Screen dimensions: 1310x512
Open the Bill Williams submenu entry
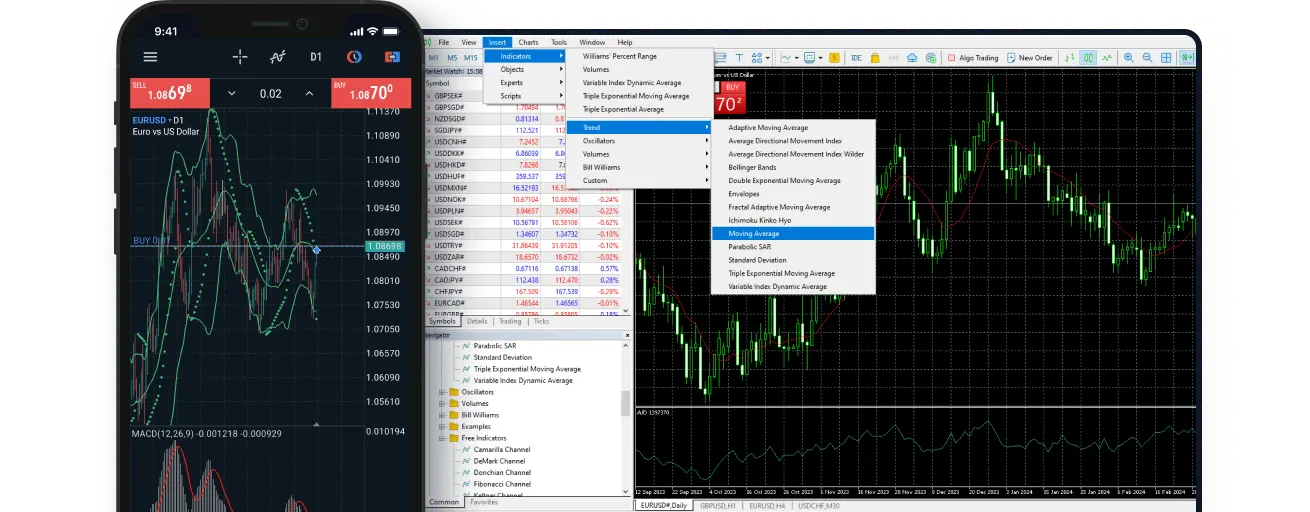[x=640, y=167]
